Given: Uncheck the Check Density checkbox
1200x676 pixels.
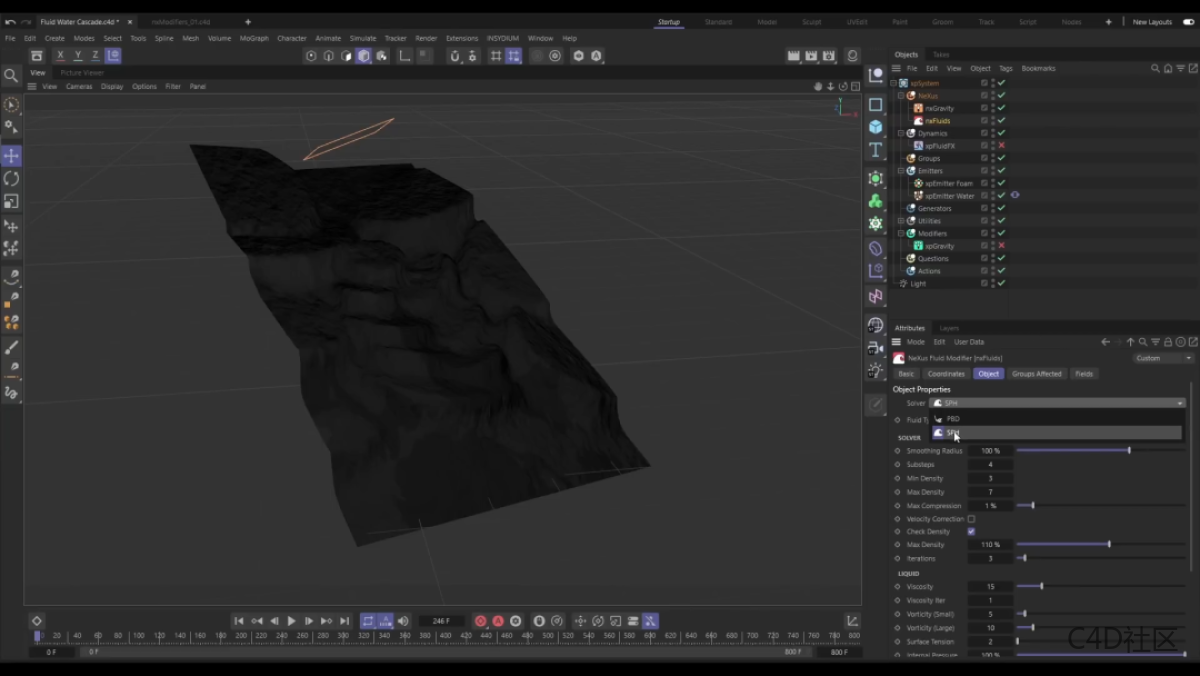Looking at the screenshot, I should tap(971, 532).
